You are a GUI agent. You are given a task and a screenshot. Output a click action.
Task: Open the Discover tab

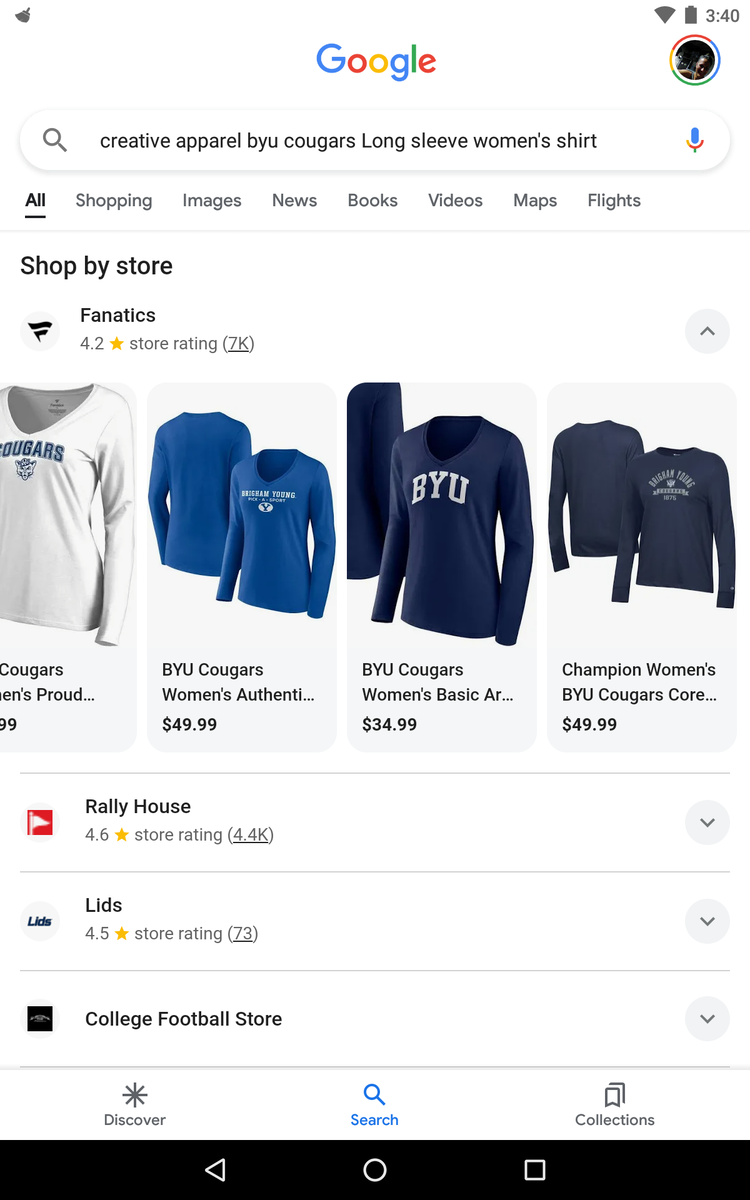point(135,1104)
